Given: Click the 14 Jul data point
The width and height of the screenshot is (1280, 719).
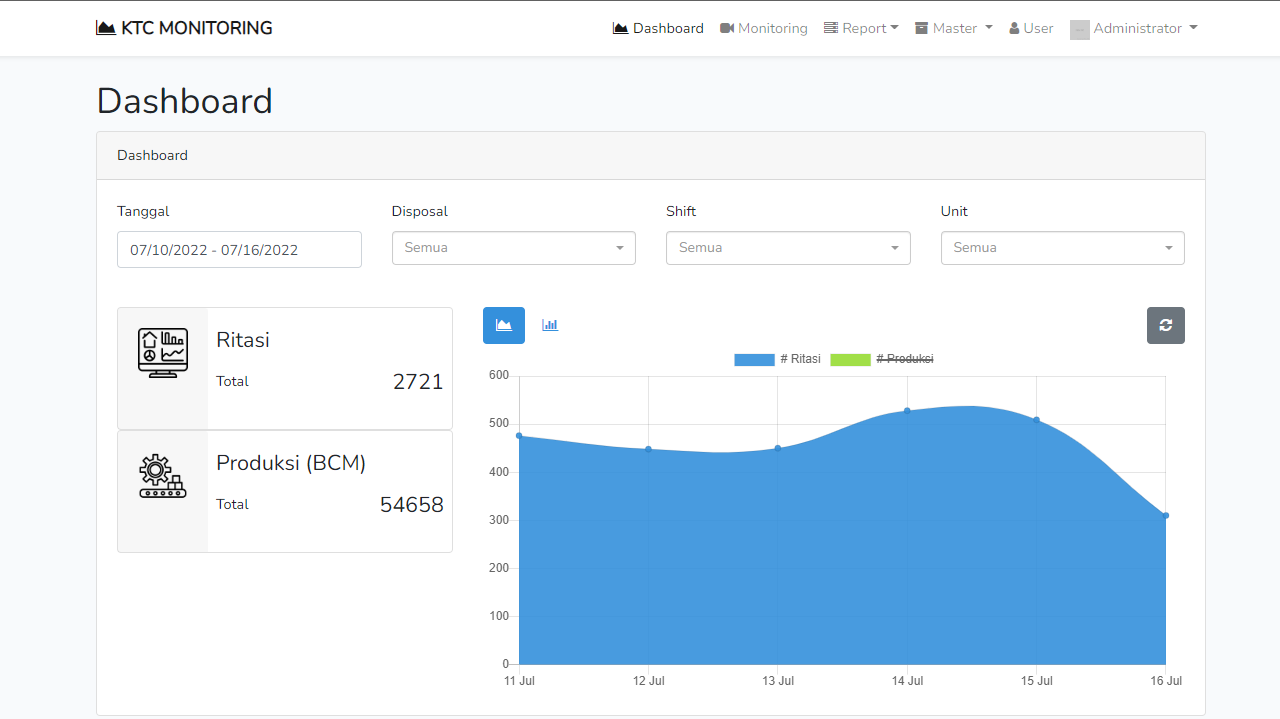Looking at the screenshot, I should [907, 410].
